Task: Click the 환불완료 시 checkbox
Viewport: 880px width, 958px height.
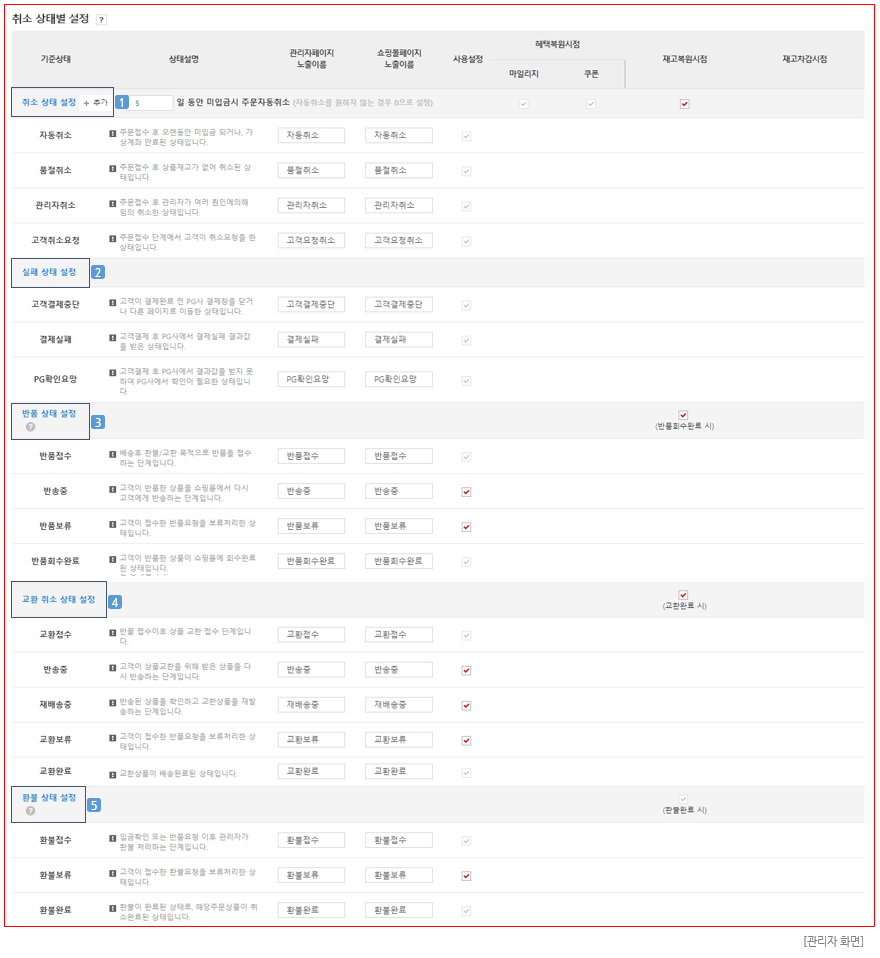Action: 683,799
